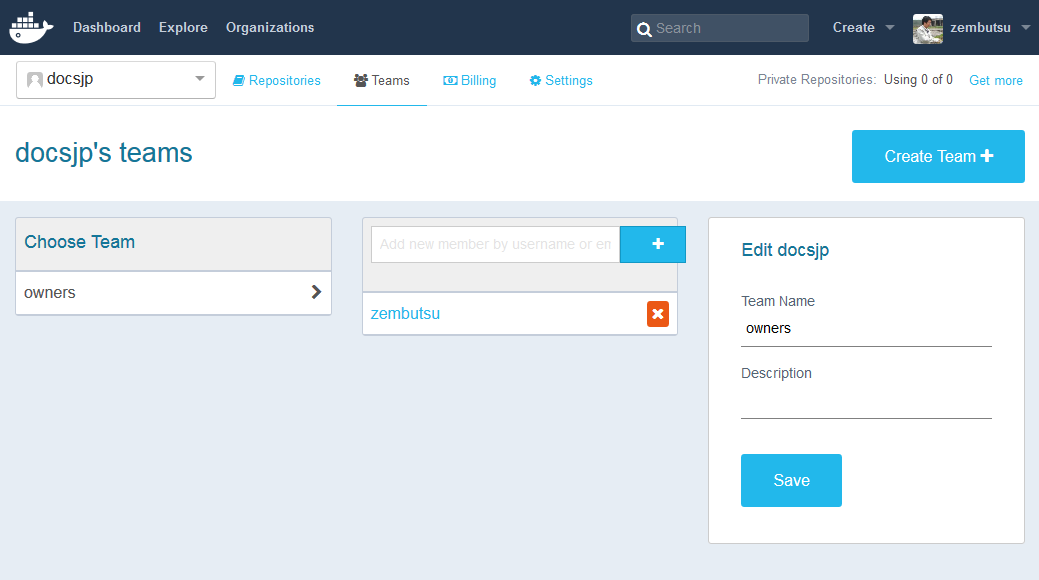Click the chevron beside owners team
Viewport: 1039px width, 580px height.
[x=316, y=292]
